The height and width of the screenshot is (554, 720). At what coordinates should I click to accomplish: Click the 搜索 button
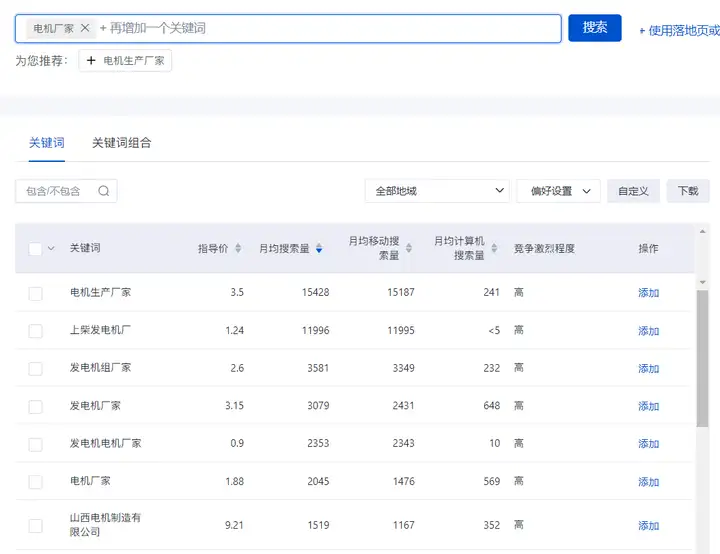(595, 28)
